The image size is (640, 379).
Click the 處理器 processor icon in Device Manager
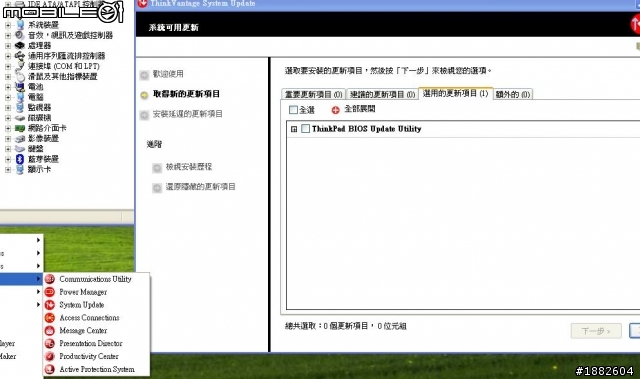tap(20, 45)
